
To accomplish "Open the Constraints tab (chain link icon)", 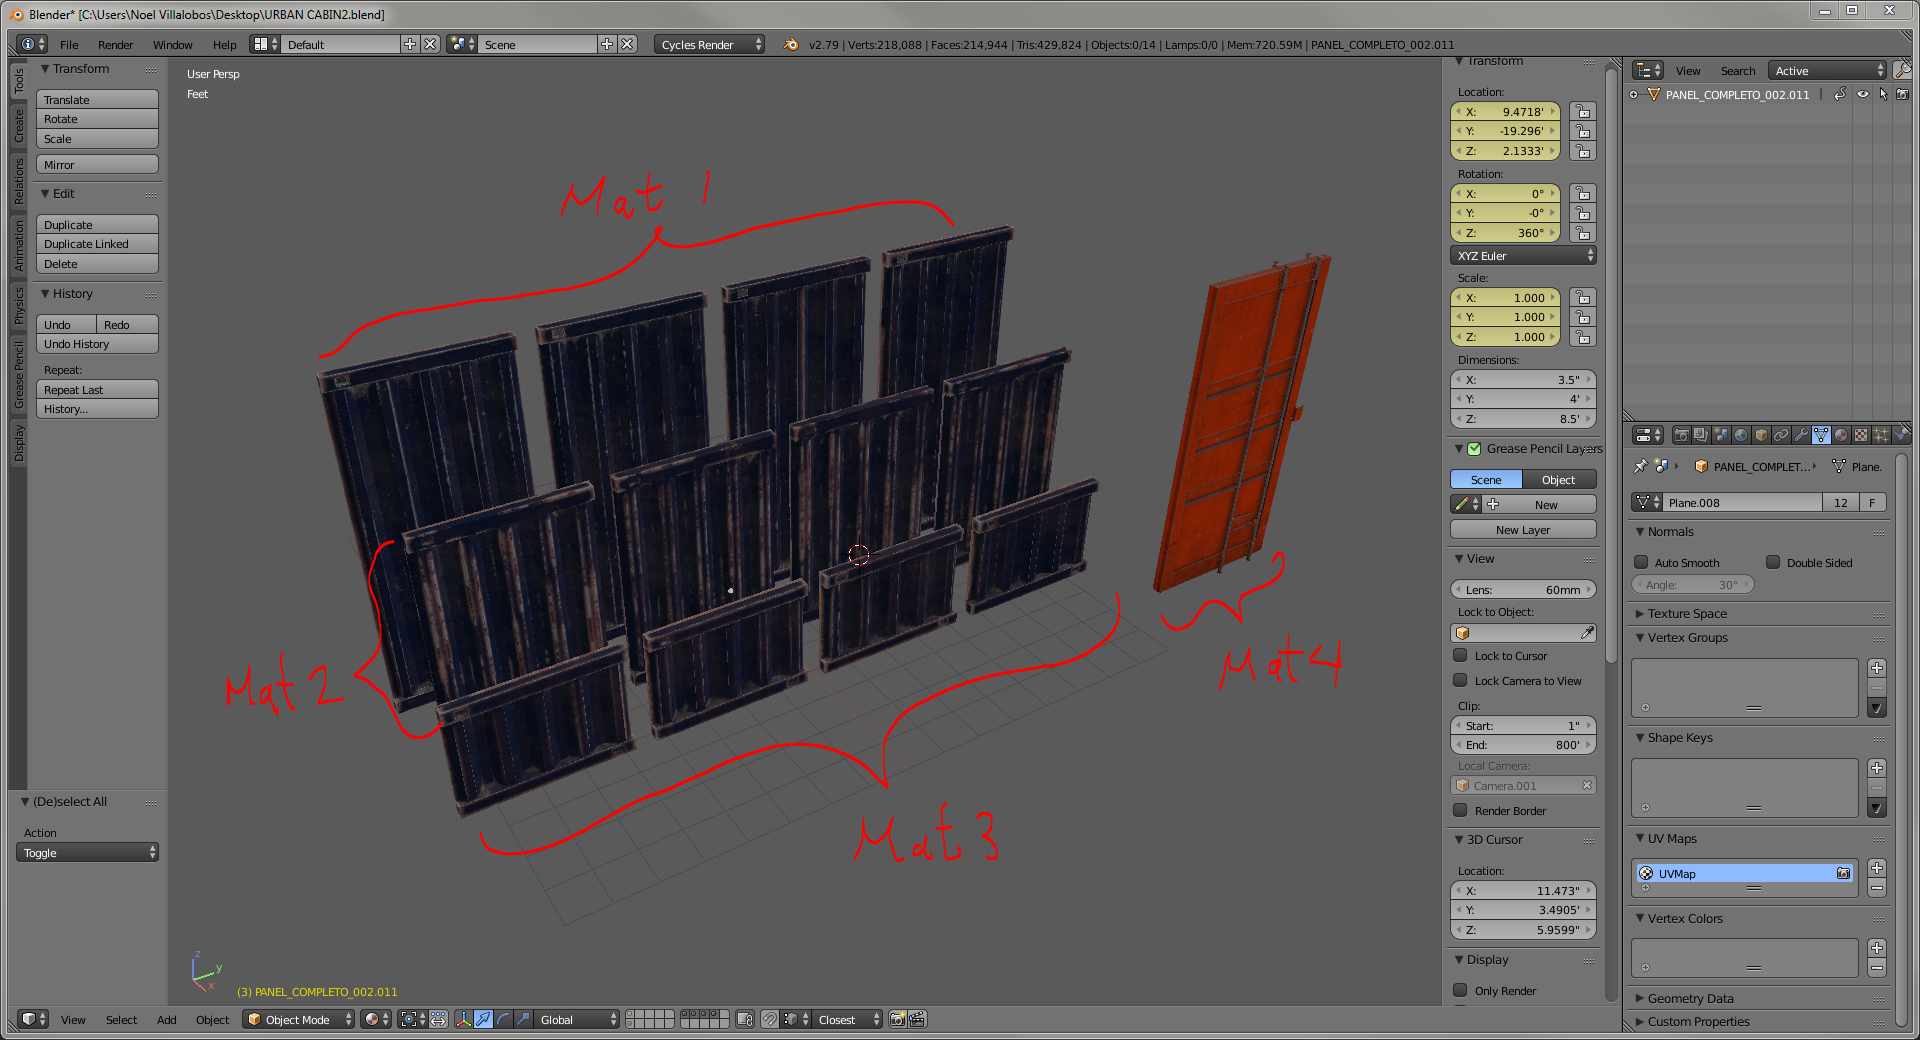I will [x=1781, y=435].
